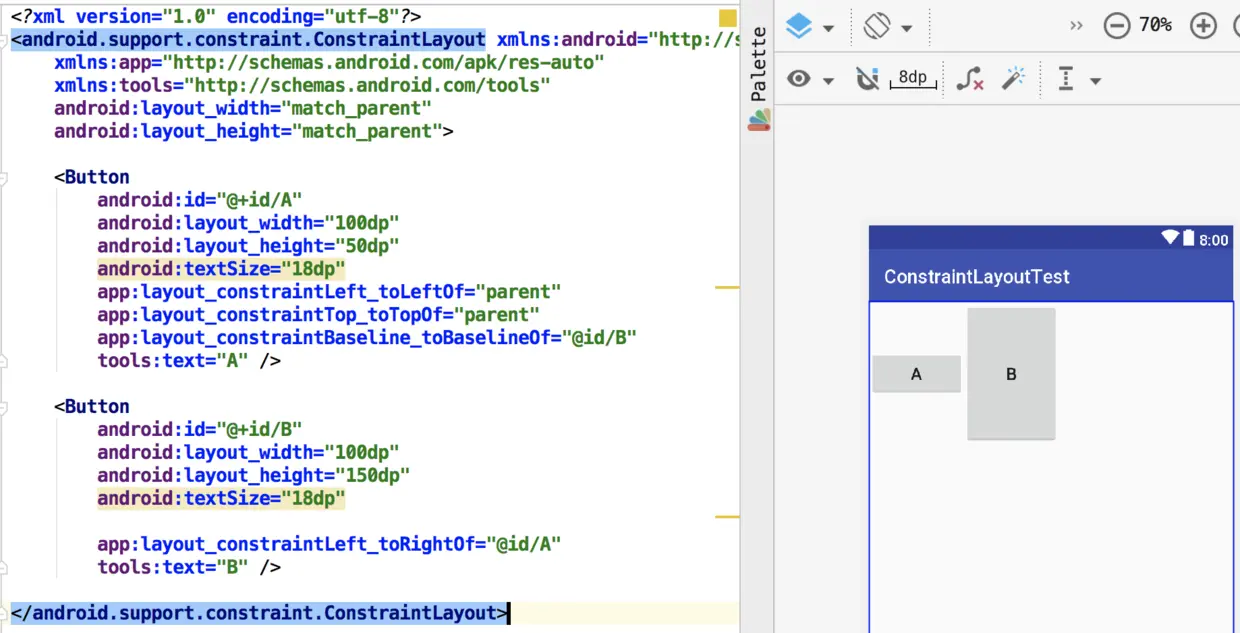Click warning stripe beside Button A constraintLeft line
Screen dimensions: 1240x633
click(x=727, y=288)
